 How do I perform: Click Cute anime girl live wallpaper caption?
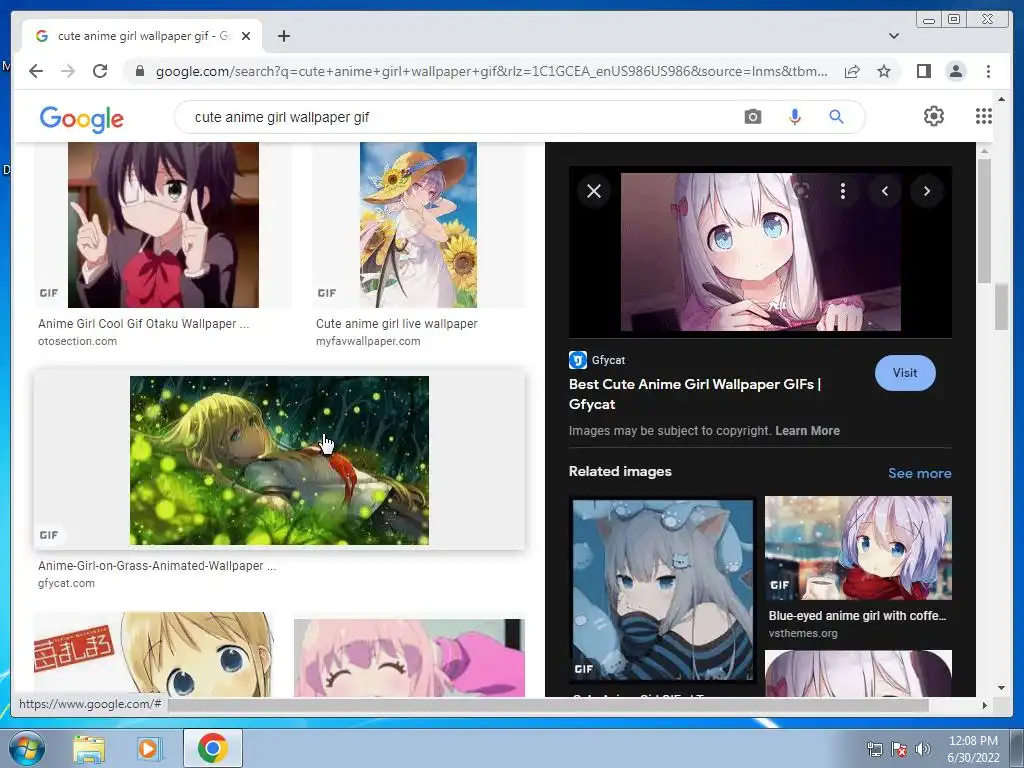click(396, 323)
